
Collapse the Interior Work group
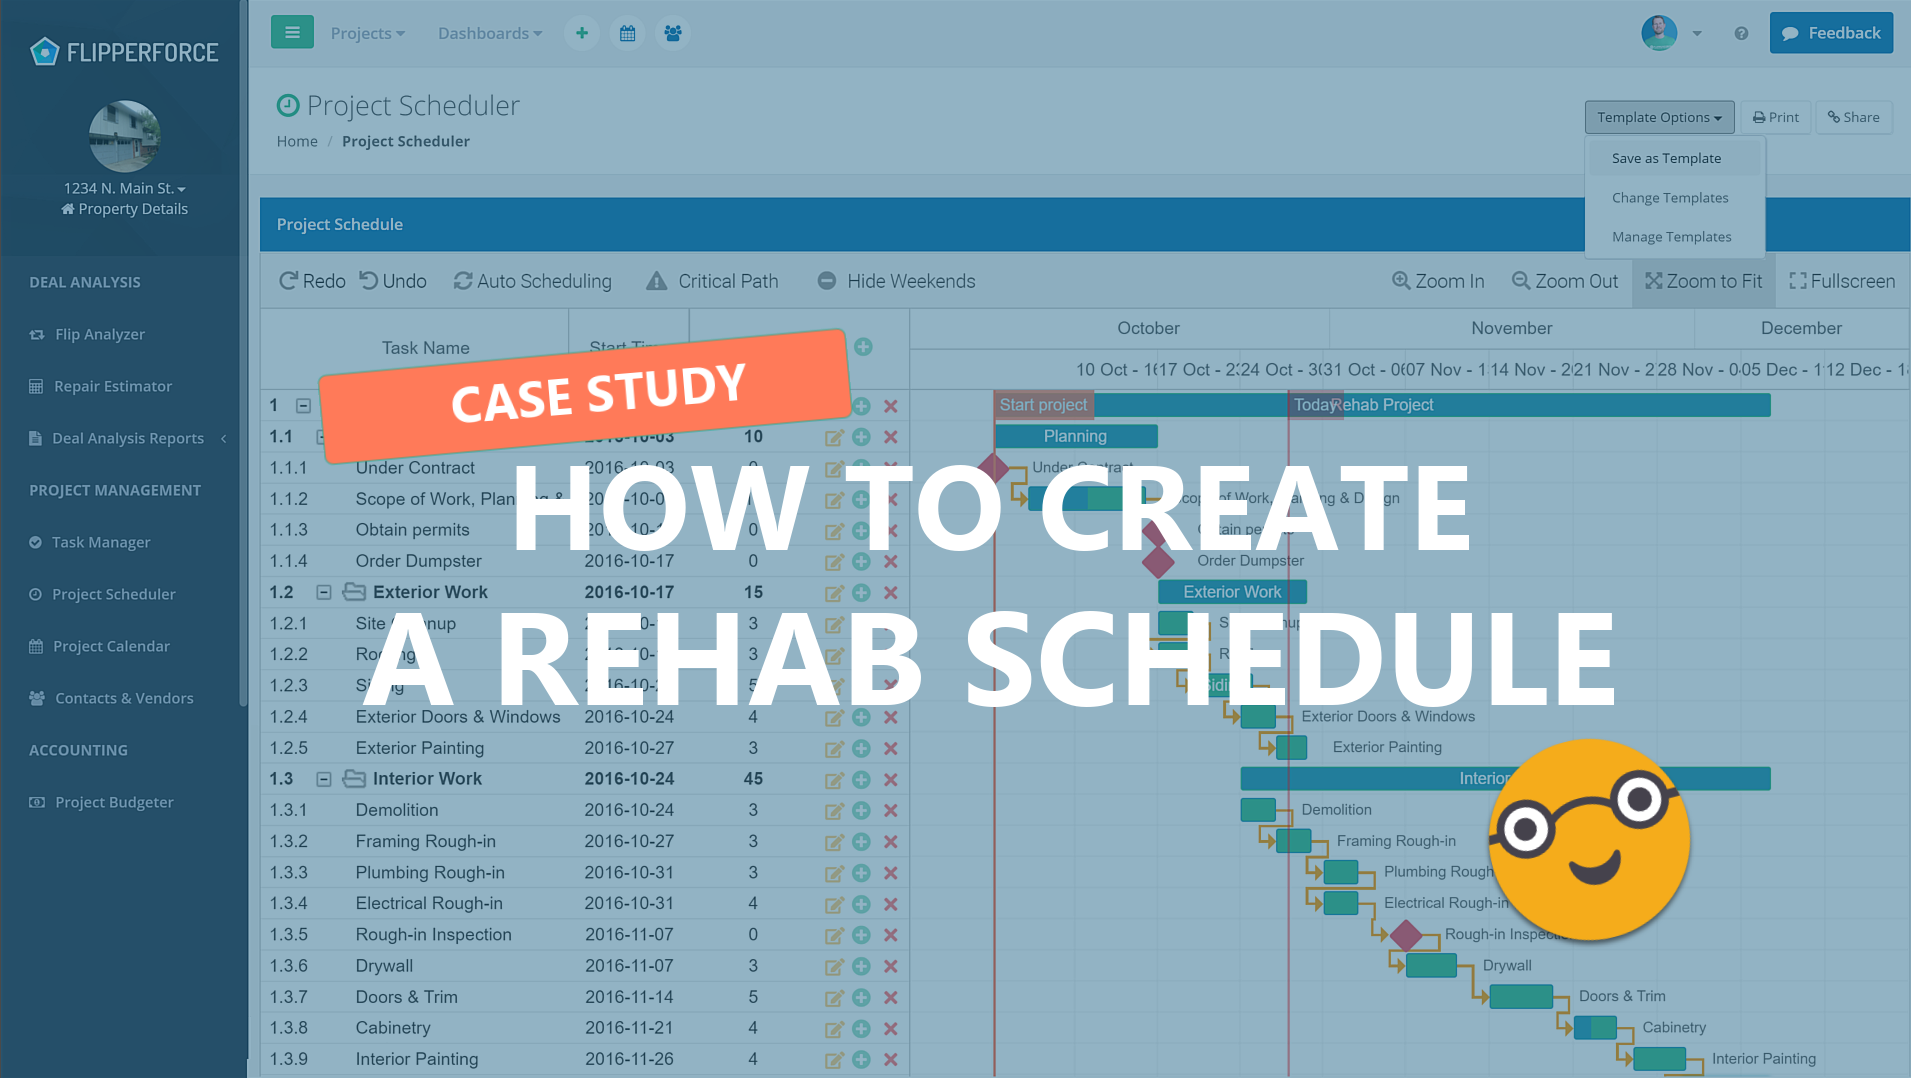click(324, 779)
